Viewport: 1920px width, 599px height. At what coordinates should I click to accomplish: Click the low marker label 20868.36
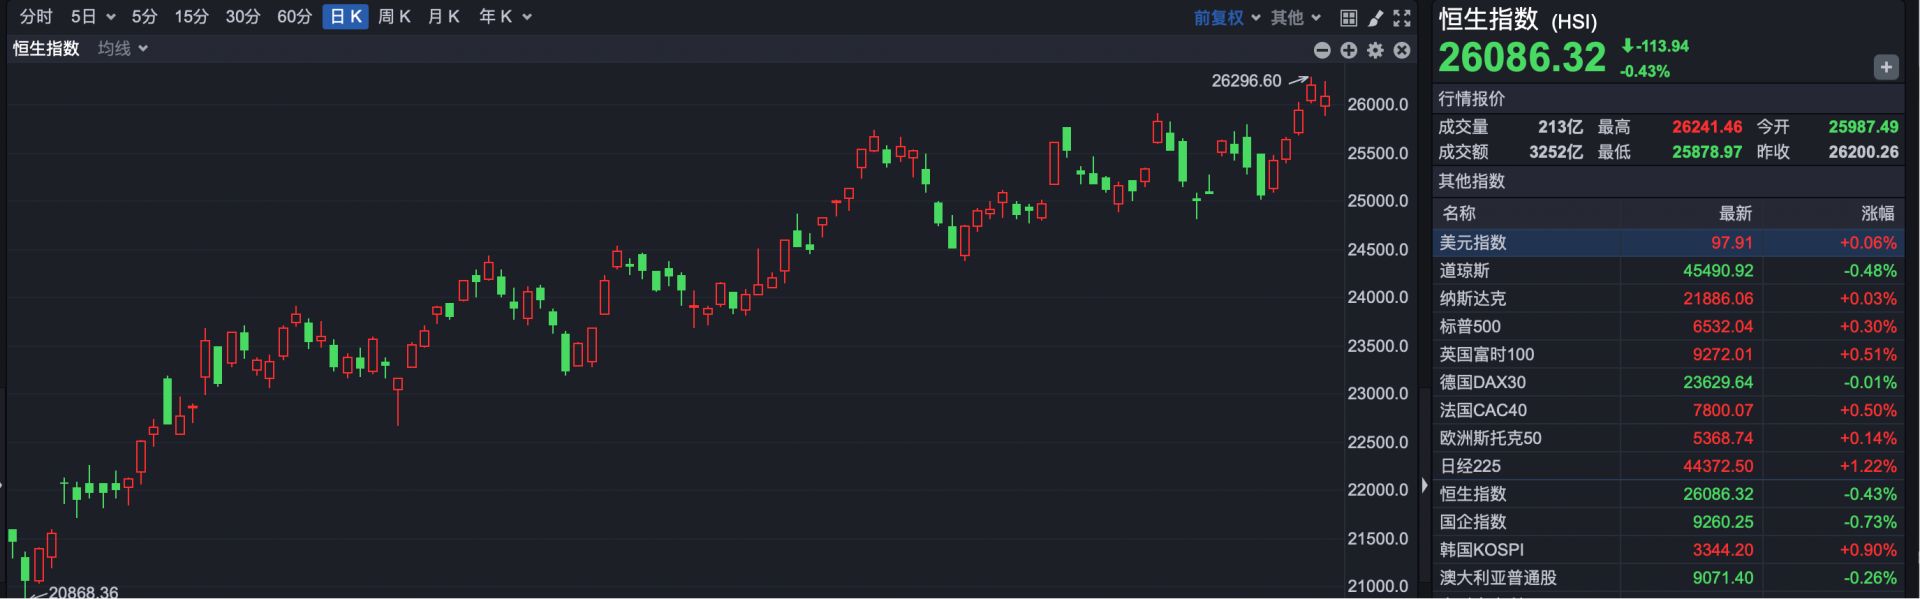click(83, 592)
